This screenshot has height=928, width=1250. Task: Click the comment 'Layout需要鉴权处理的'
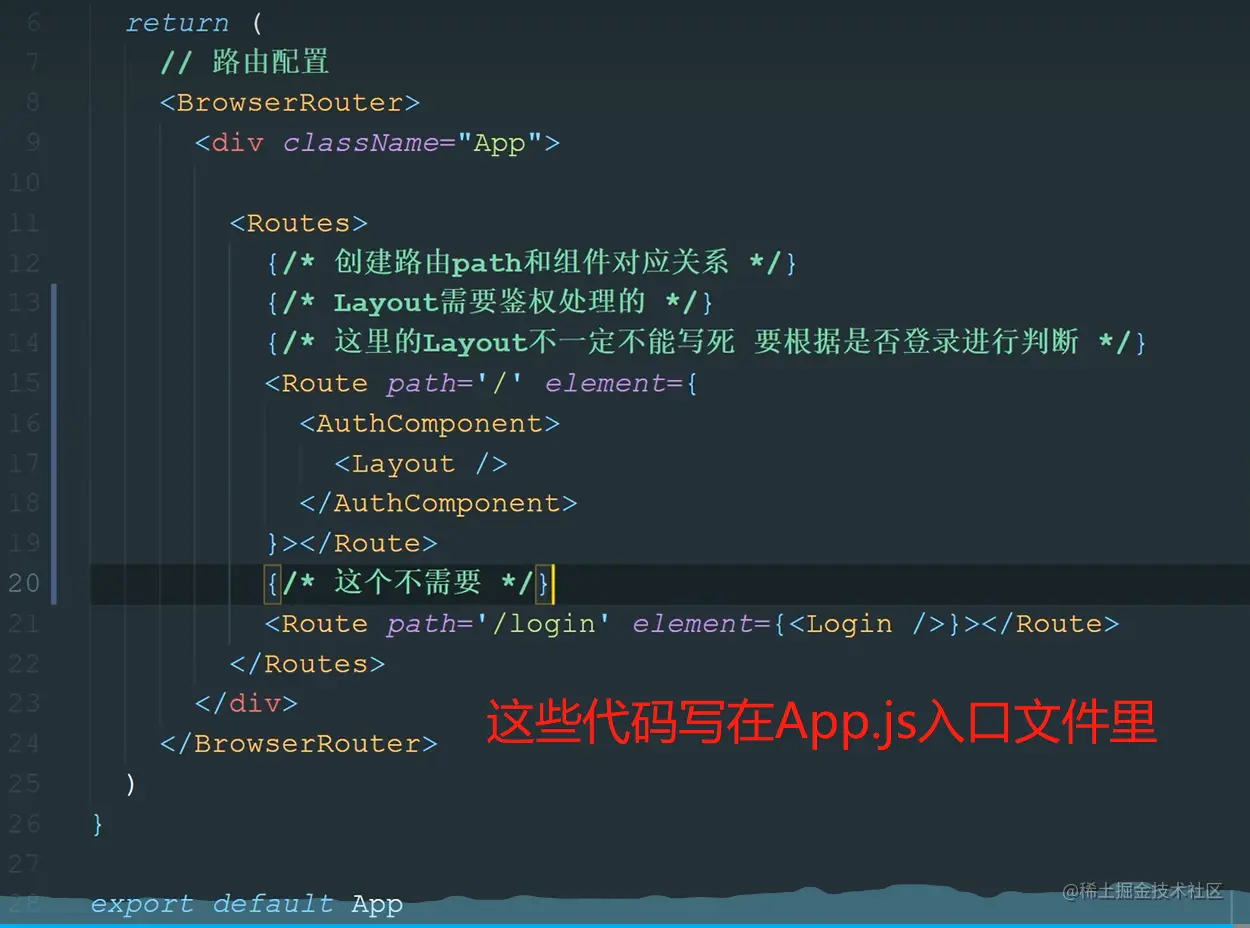489,302
